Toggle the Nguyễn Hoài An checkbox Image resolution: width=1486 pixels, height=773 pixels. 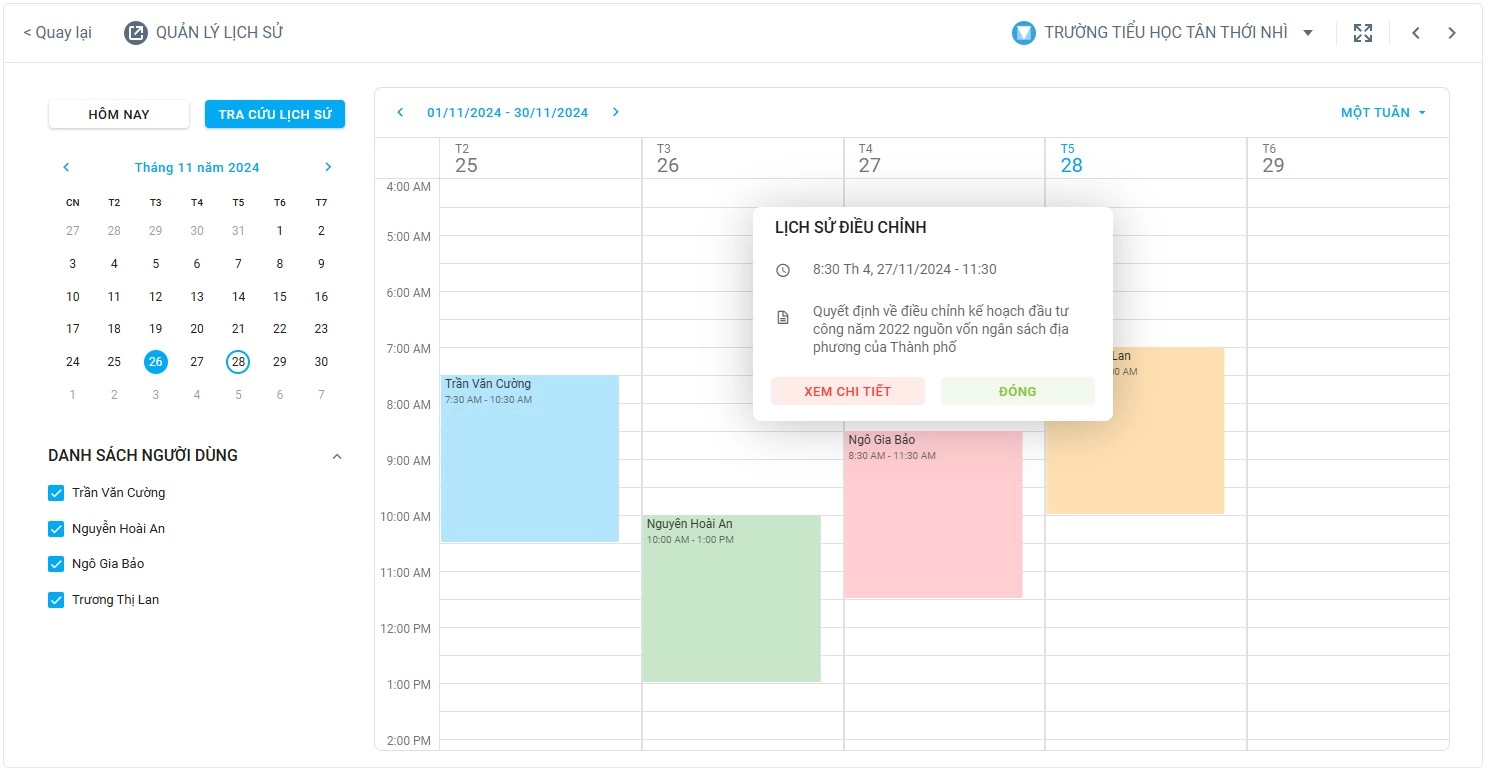(x=56, y=529)
